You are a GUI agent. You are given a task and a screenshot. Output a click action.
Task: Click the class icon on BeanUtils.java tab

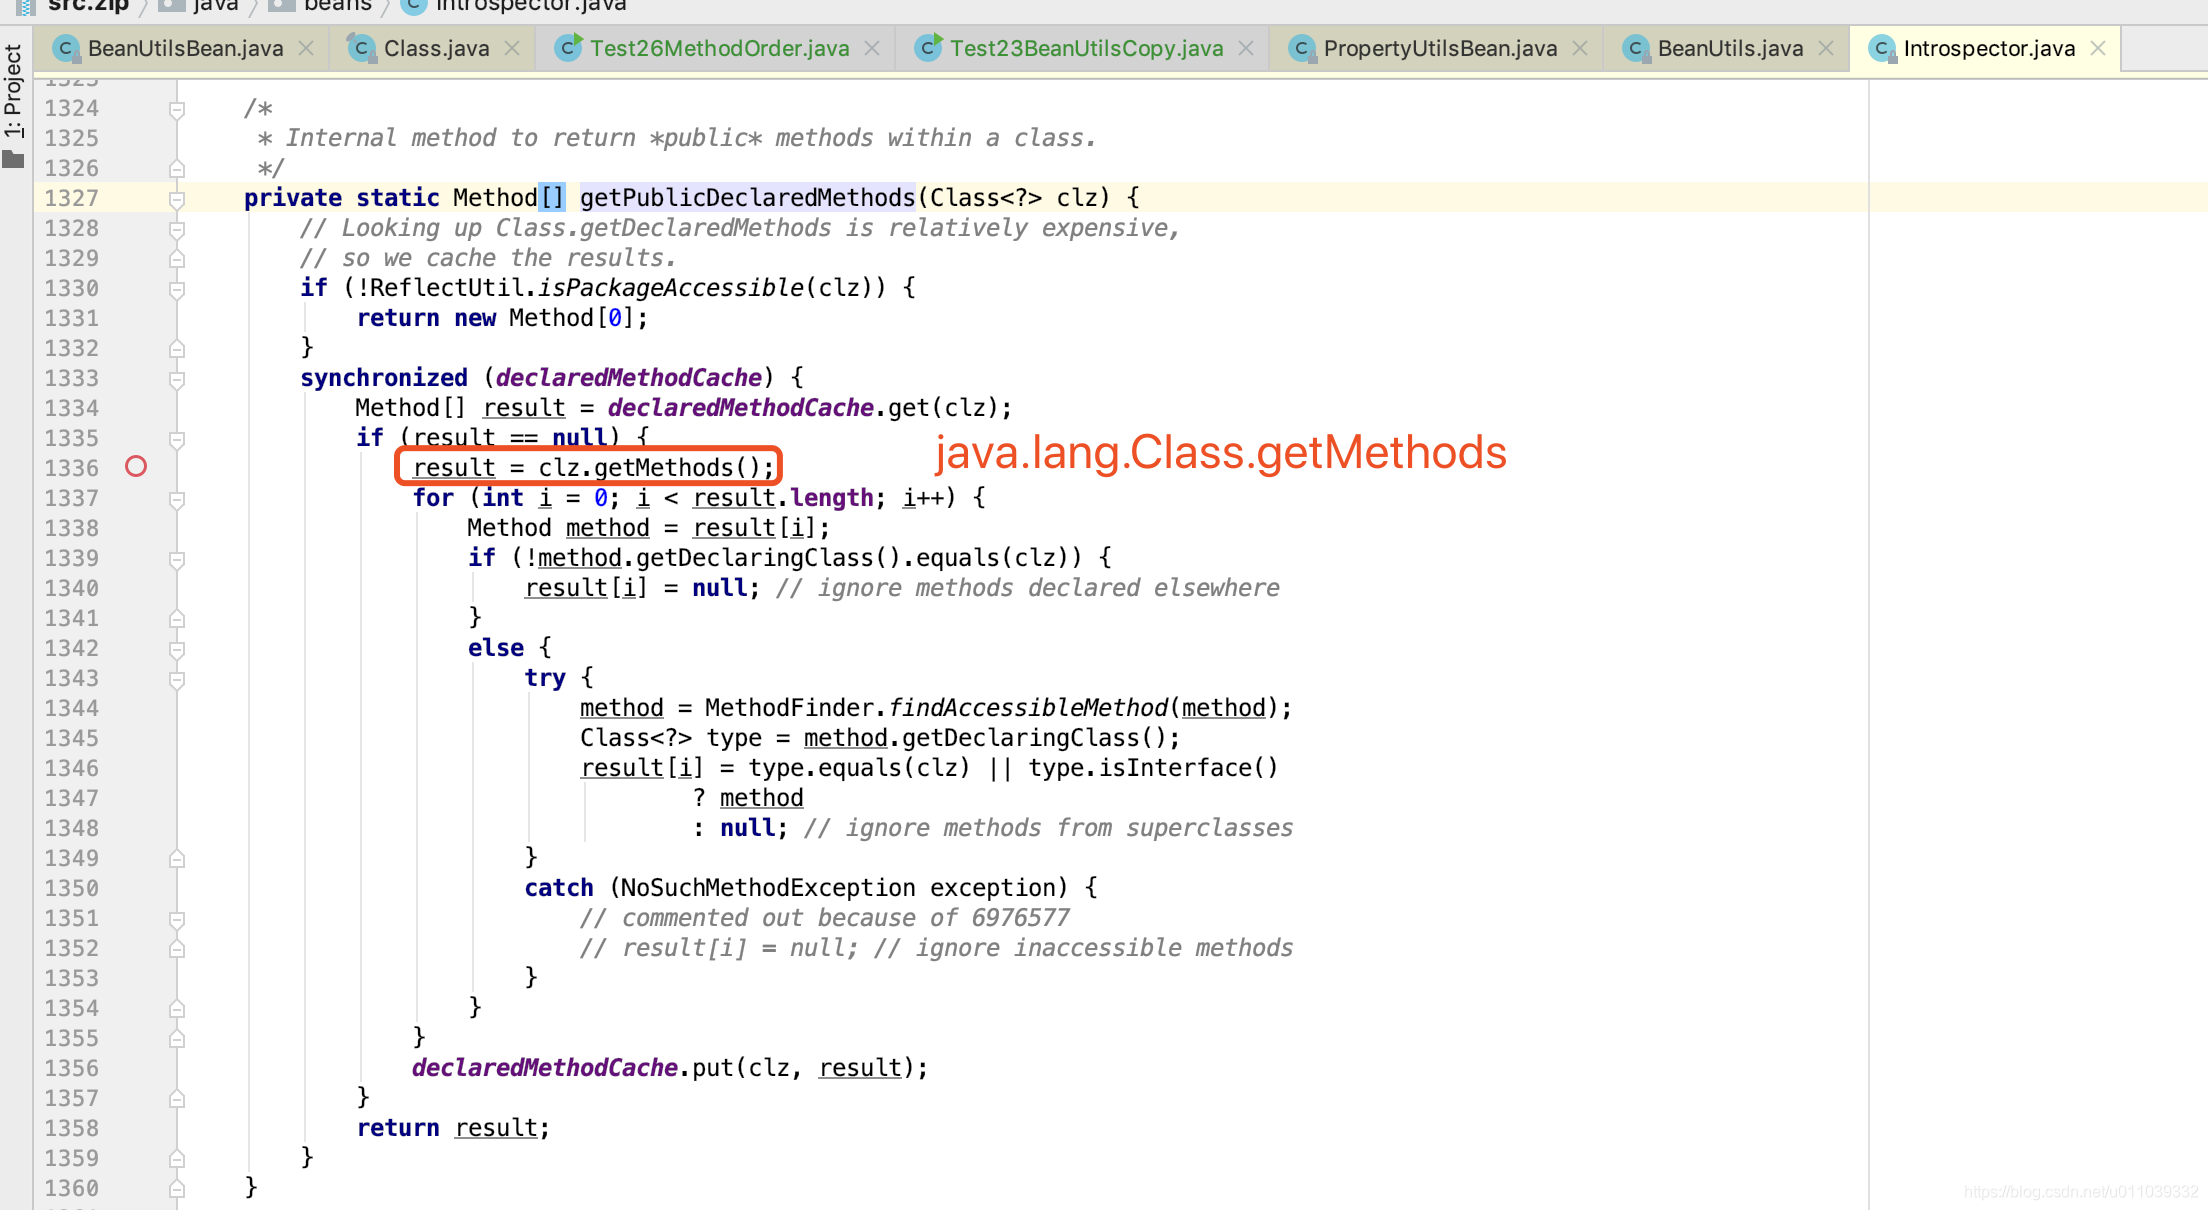1636,47
